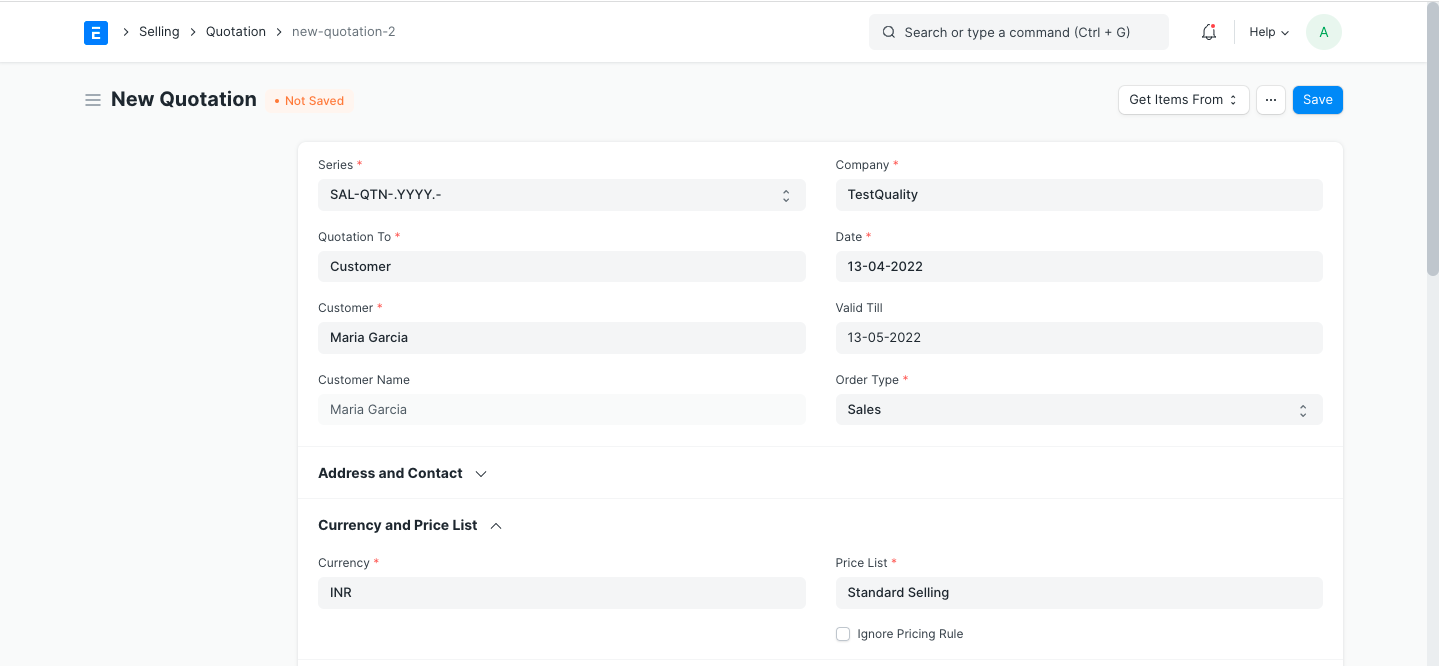Open the Series dropdown
The width and height of the screenshot is (1439, 666).
pos(560,194)
